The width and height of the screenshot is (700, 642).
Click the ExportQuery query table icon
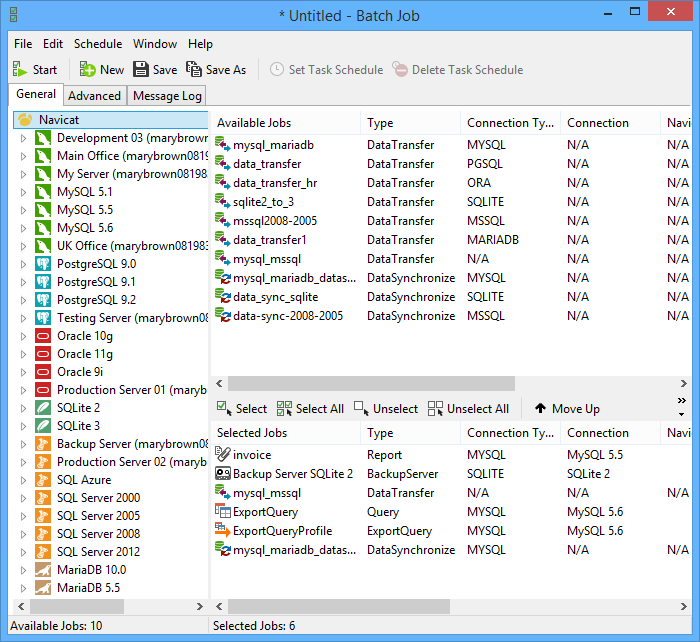223,511
